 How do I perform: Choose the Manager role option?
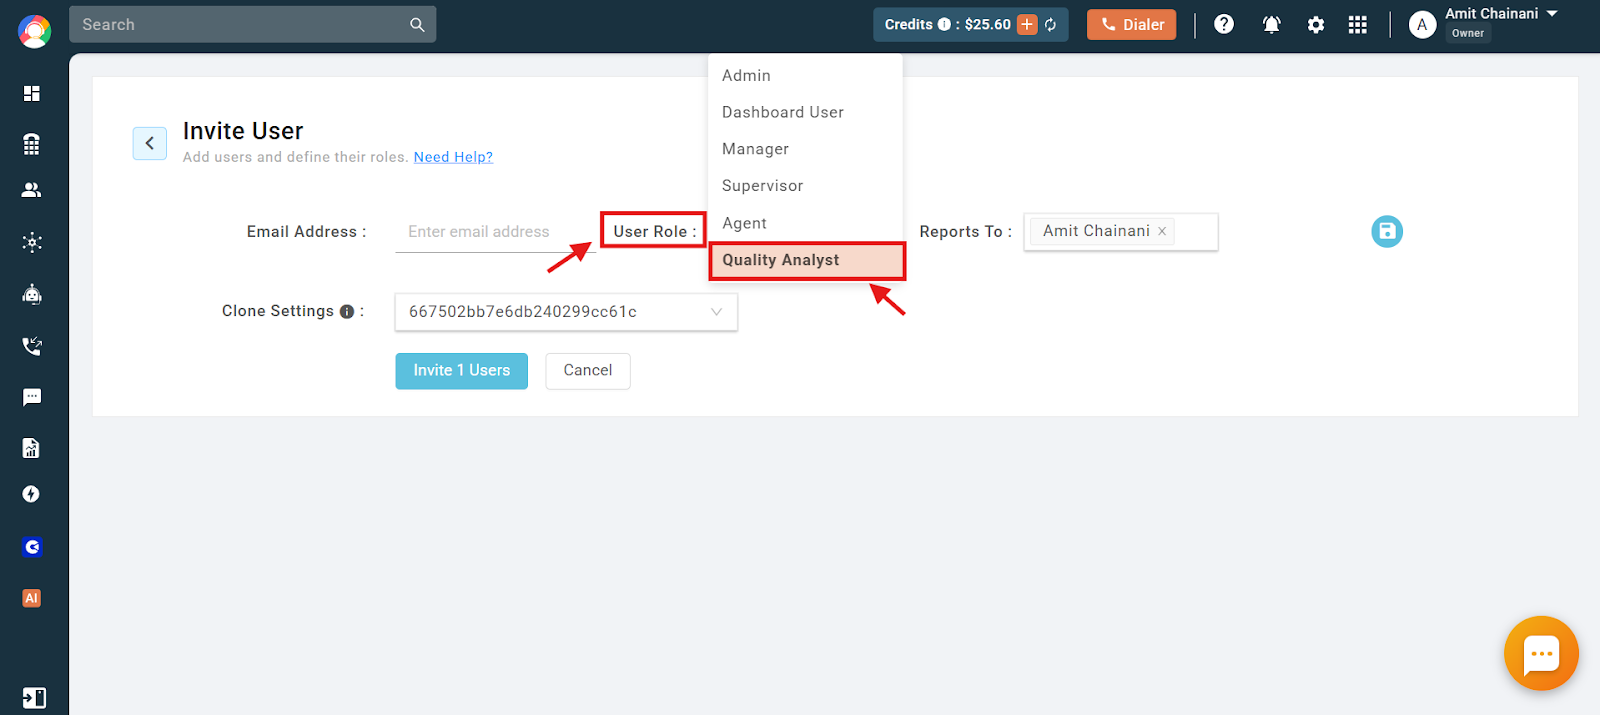[x=806, y=149]
